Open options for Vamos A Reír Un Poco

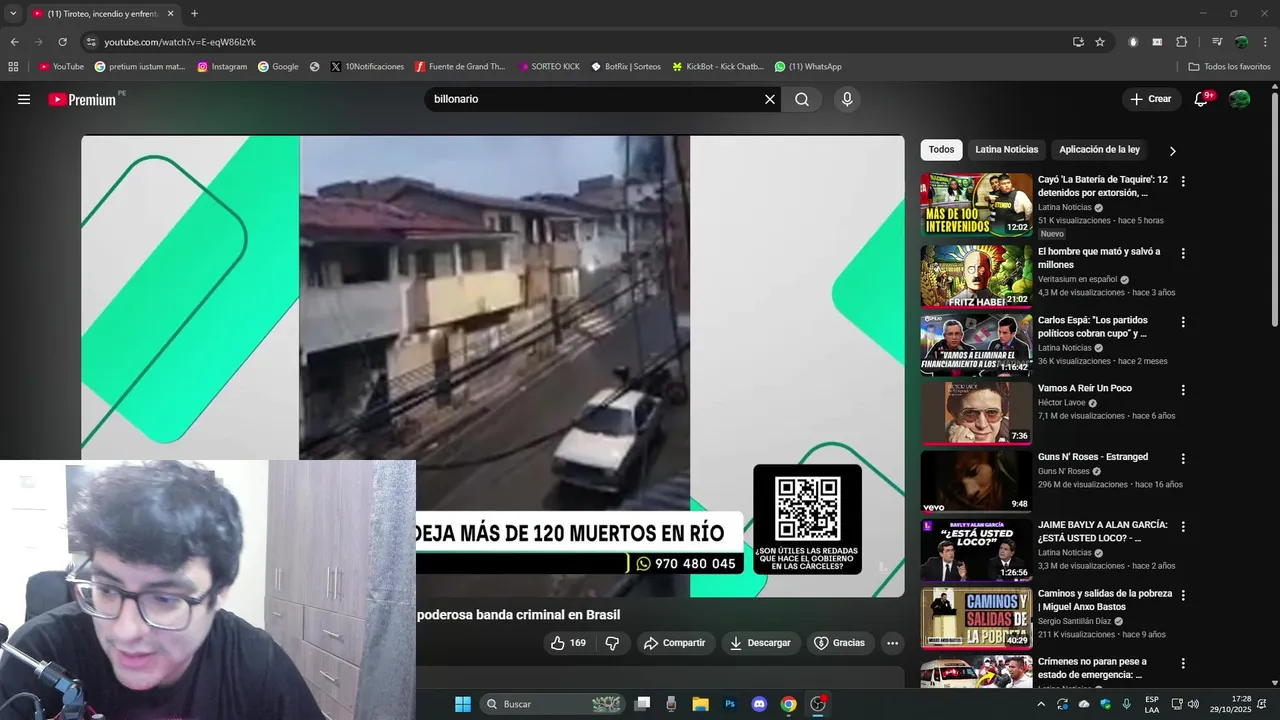1183,390
